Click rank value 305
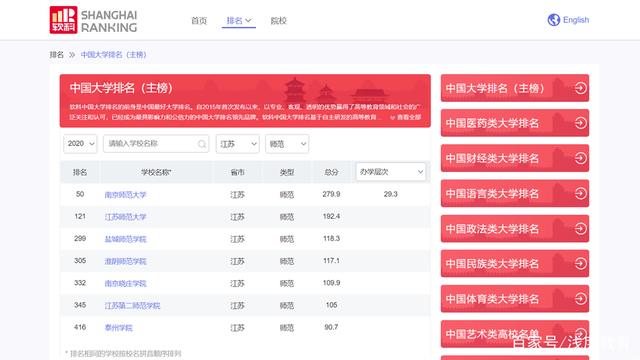The width and height of the screenshot is (640, 360). pos(80,260)
